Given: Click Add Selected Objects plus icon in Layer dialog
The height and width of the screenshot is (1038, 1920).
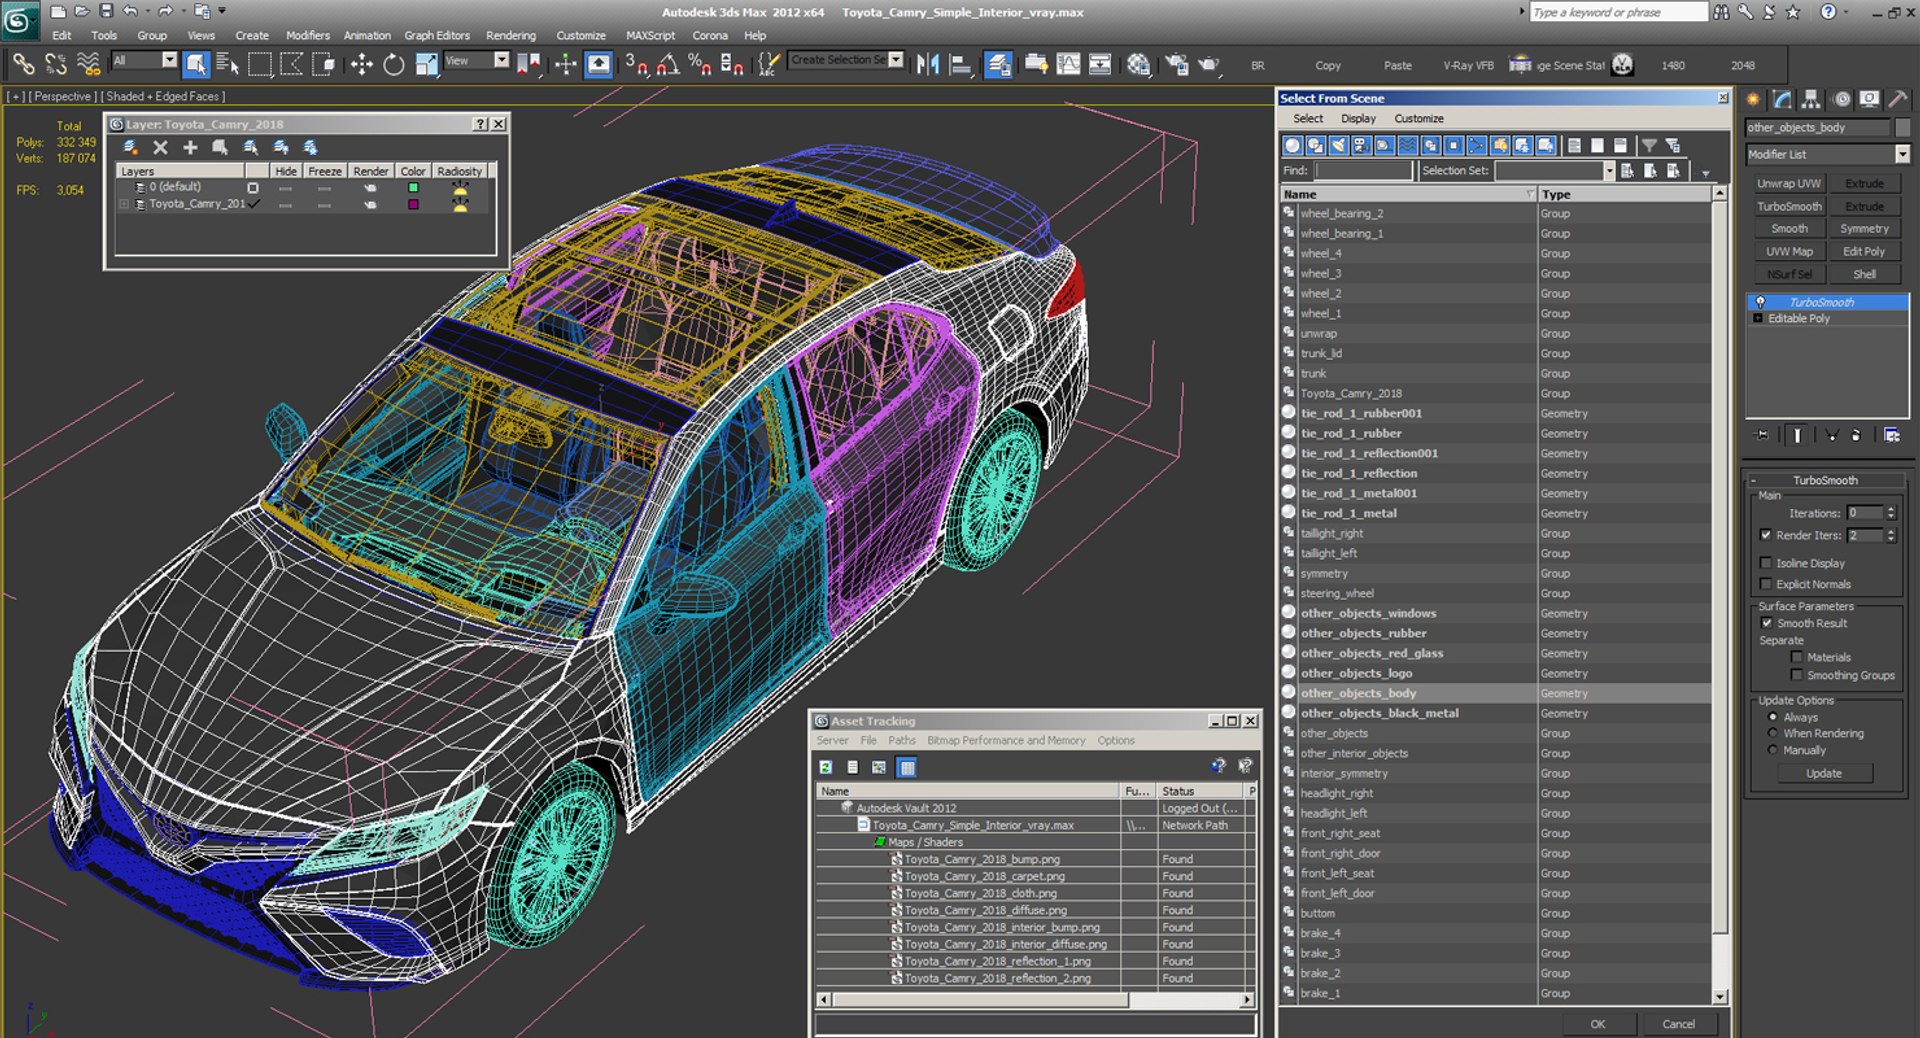Looking at the screenshot, I should click(190, 148).
